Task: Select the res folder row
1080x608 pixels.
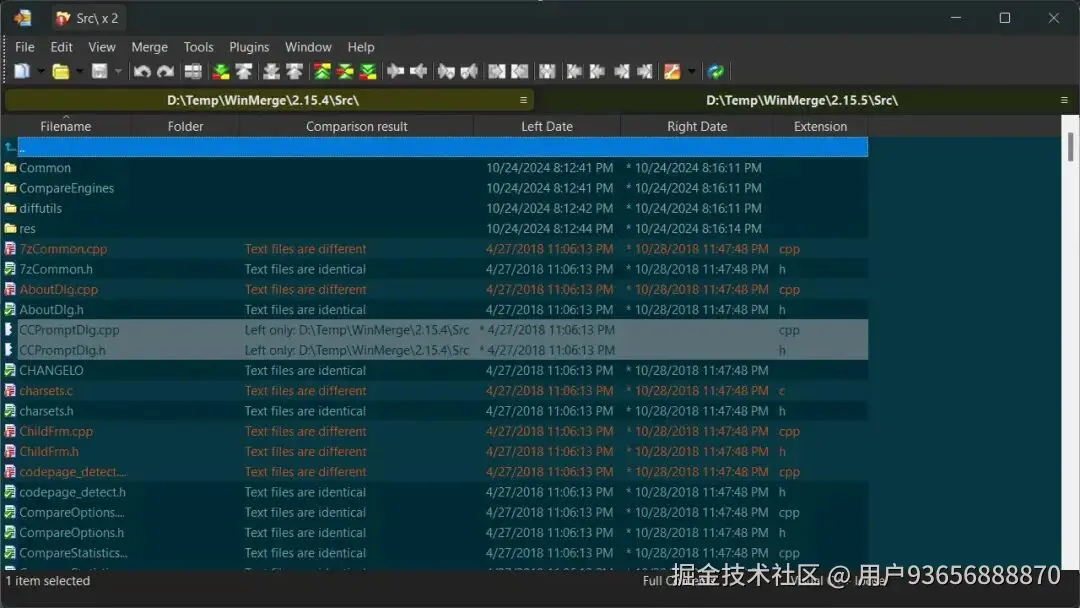Action: click(x=435, y=229)
